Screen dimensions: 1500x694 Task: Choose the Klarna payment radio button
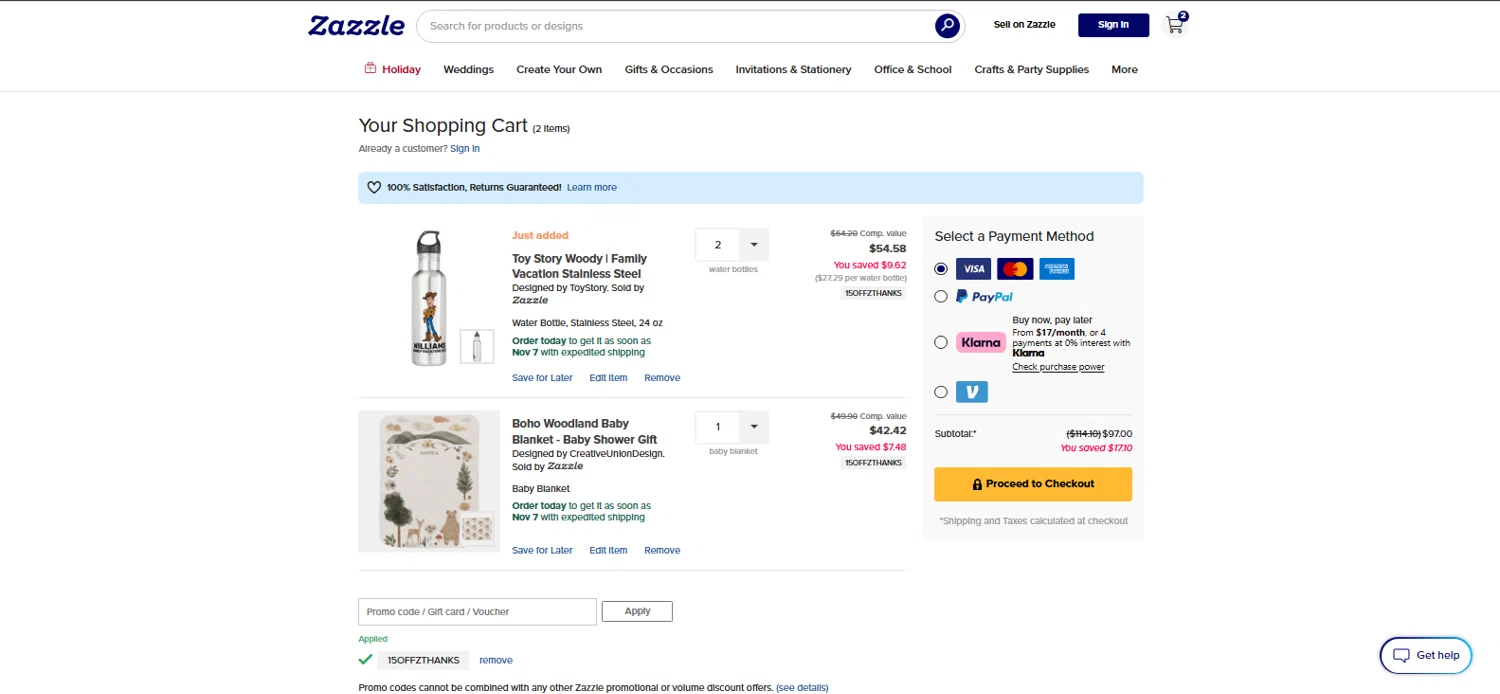coord(941,342)
